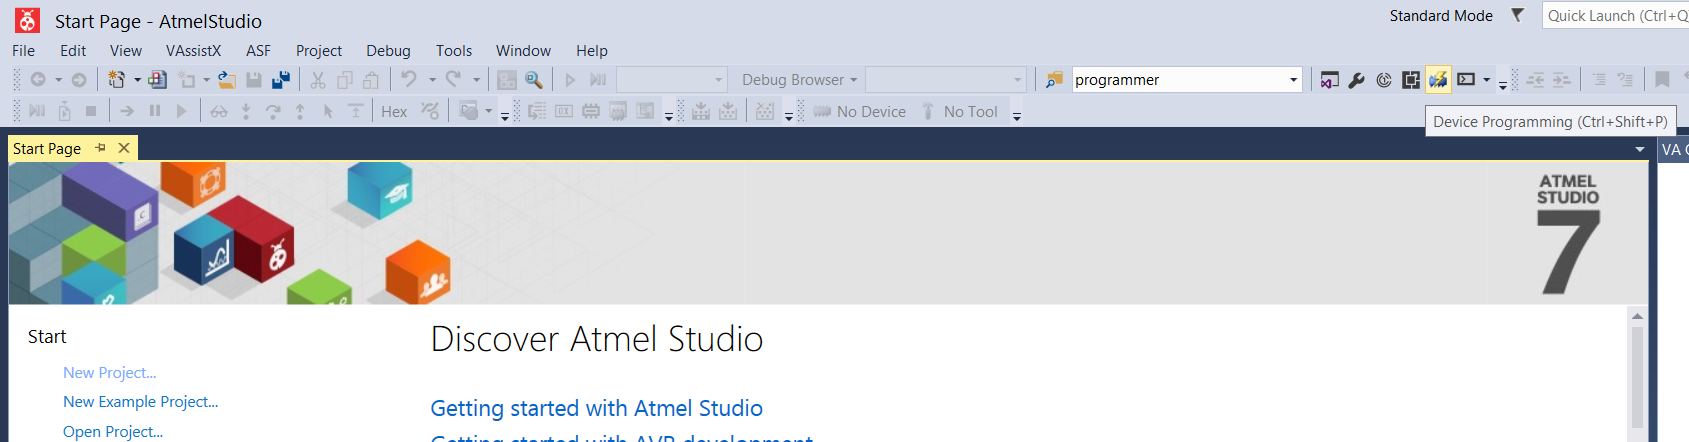
Task: Click the Properties wrench icon
Action: [x=1357, y=80]
